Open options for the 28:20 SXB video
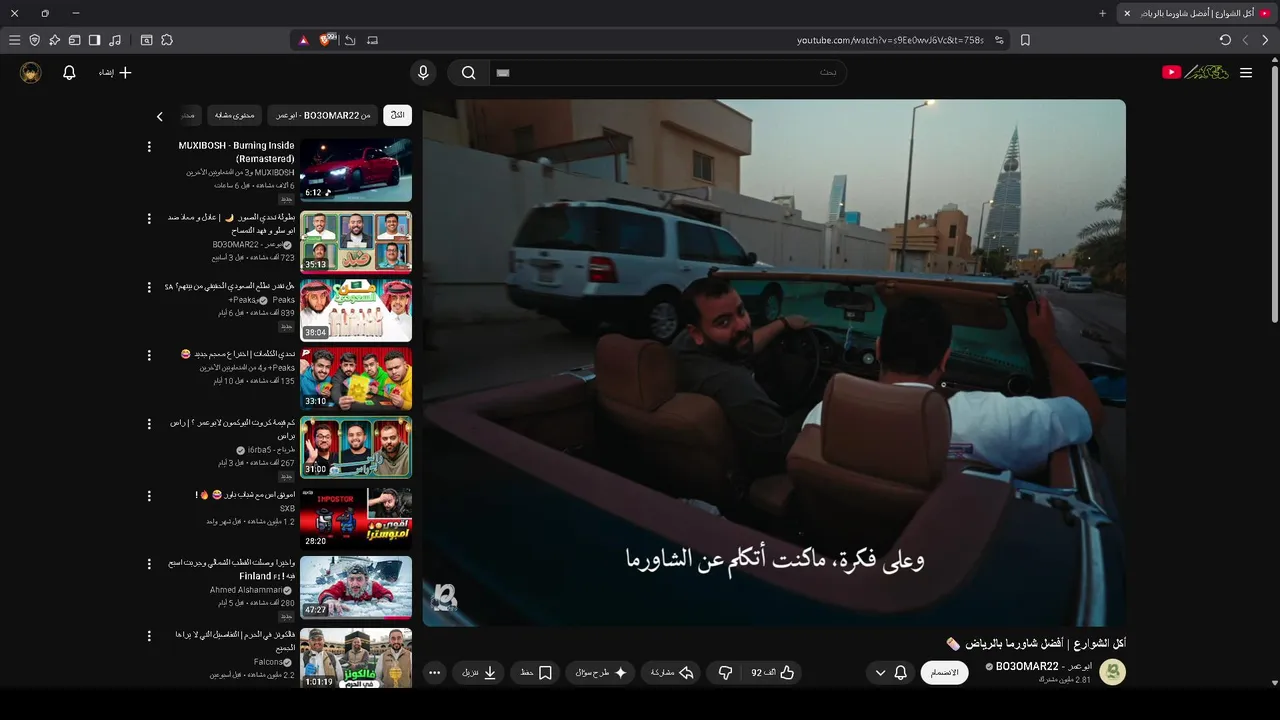 (149, 496)
